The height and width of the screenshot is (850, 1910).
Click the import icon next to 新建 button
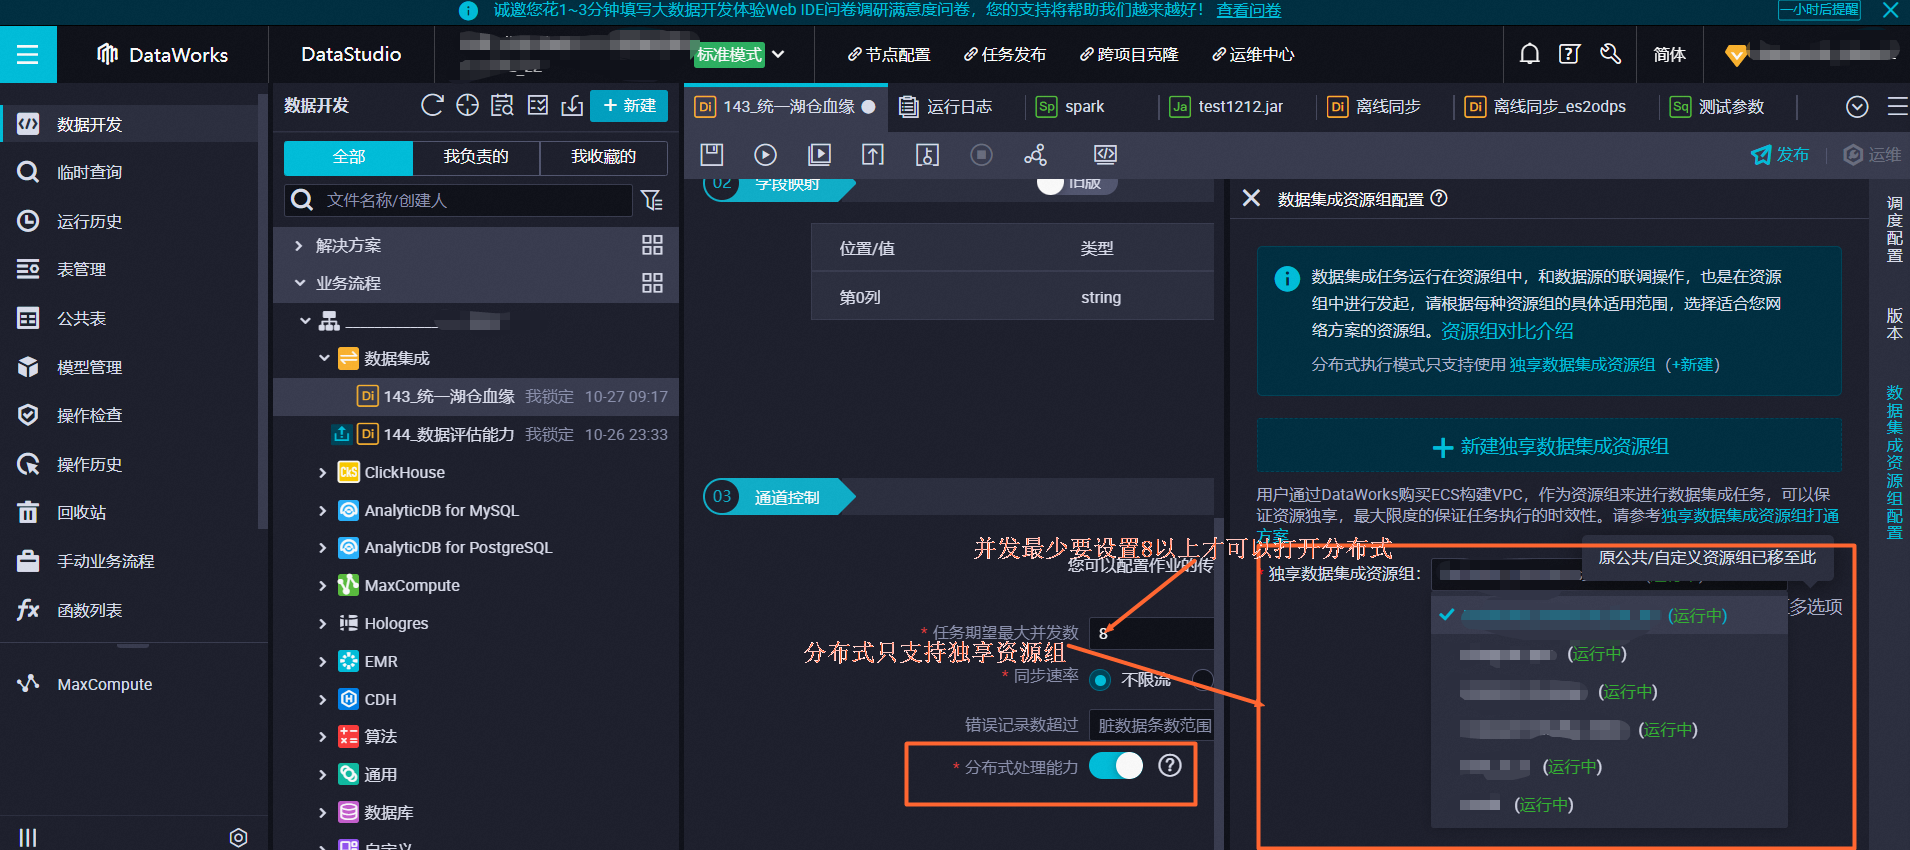click(572, 105)
